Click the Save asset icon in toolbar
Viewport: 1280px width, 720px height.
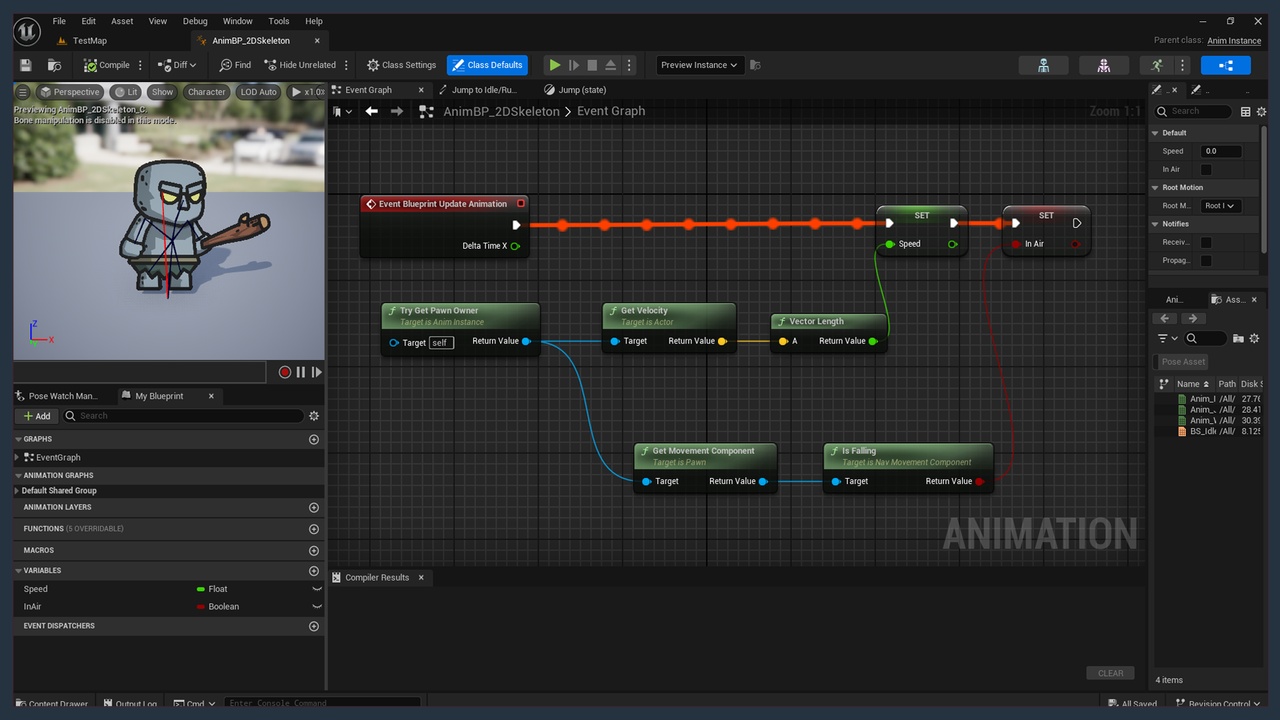26,65
